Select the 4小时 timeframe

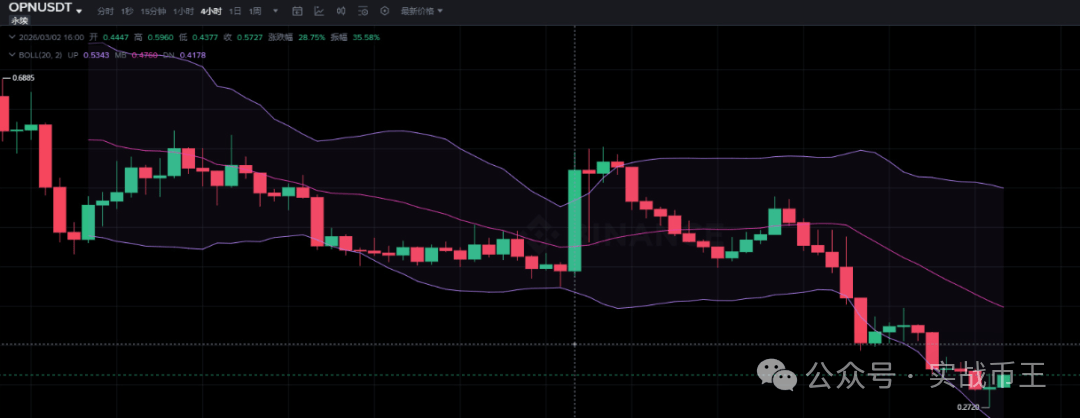click(211, 11)
